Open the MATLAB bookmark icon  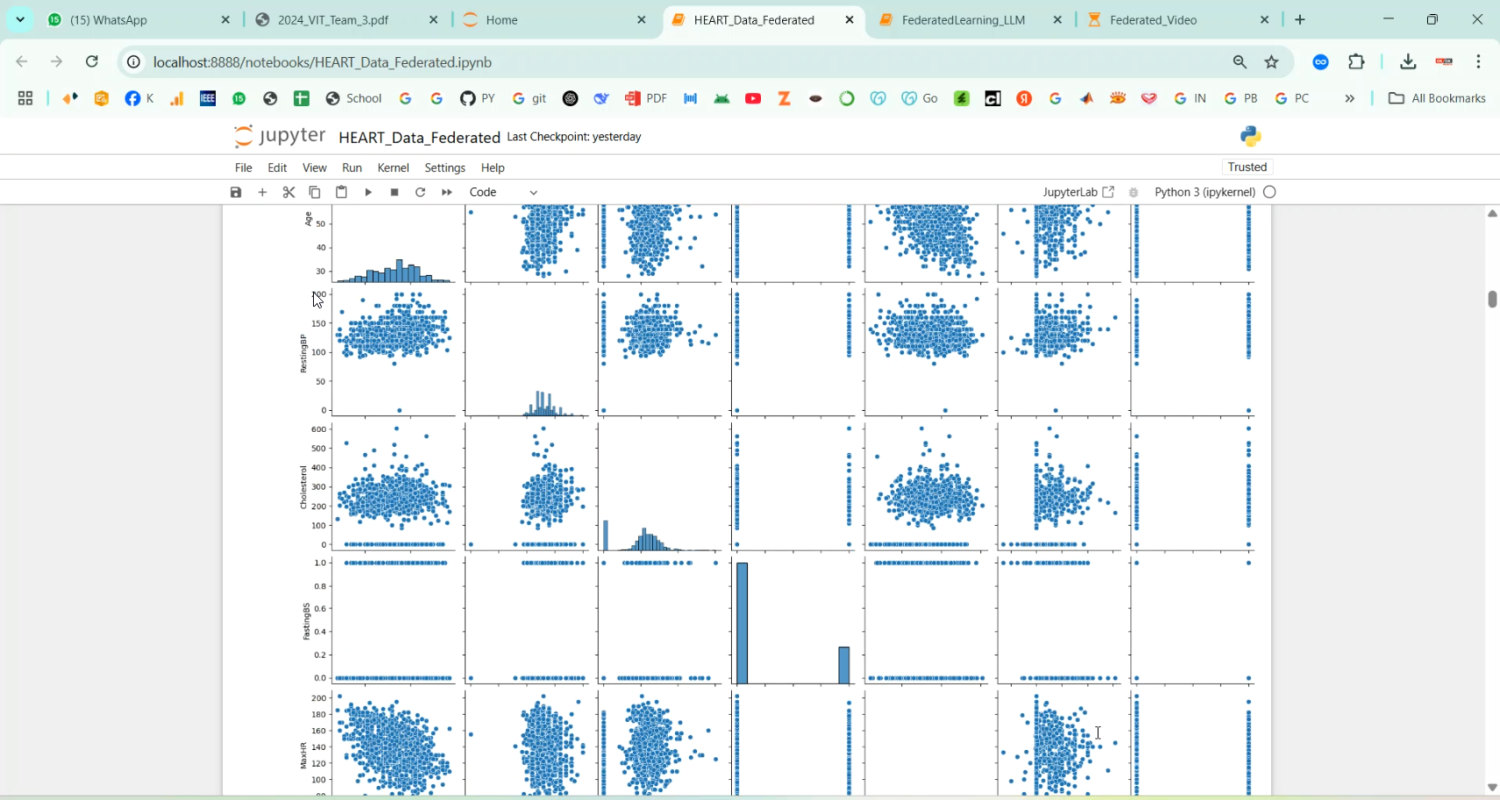tap(1086, 98)
